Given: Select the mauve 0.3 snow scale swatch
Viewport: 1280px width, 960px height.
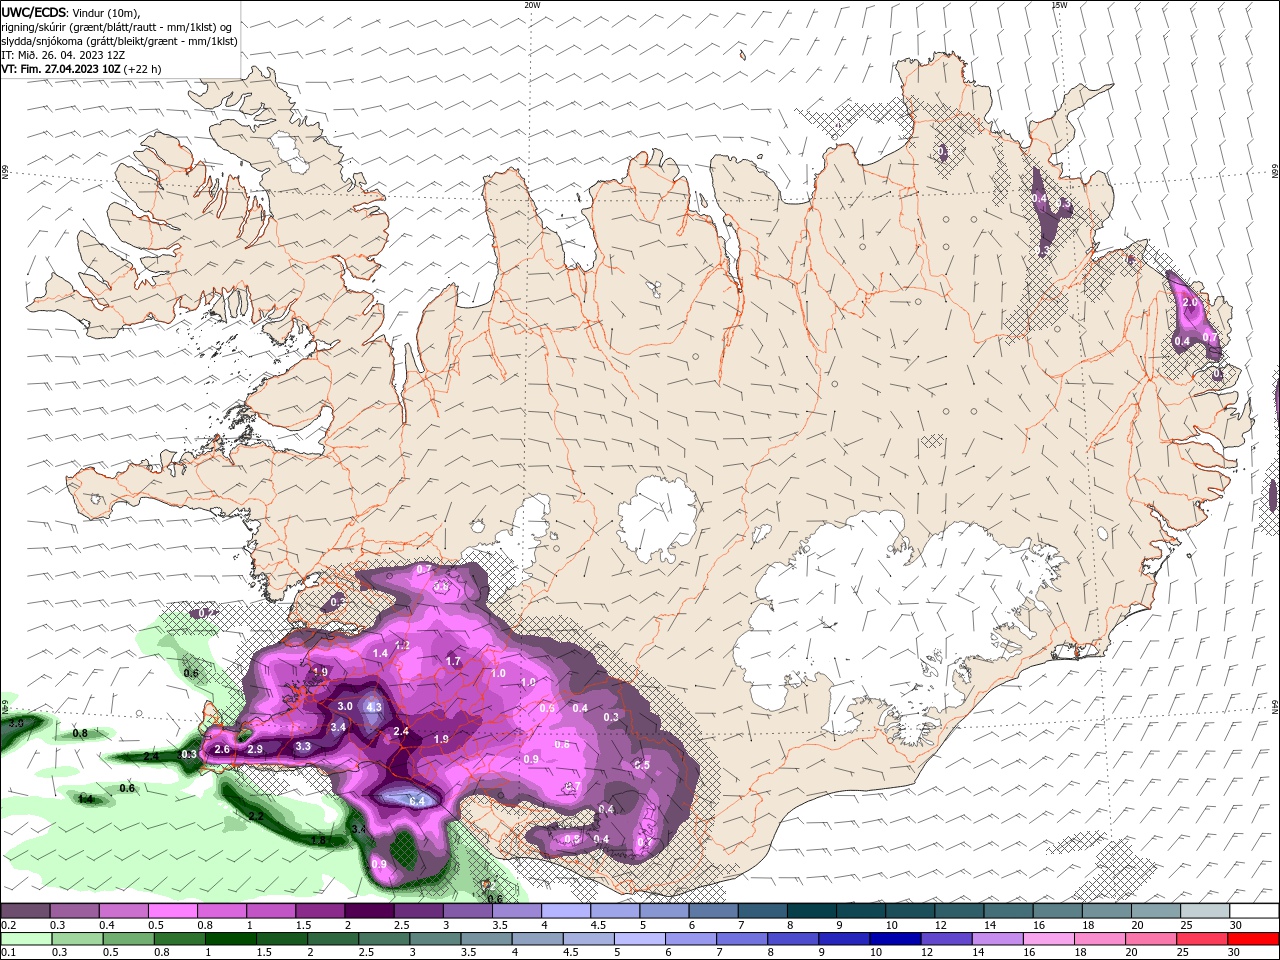Looking at the screenshot, I should coord(74,911).
